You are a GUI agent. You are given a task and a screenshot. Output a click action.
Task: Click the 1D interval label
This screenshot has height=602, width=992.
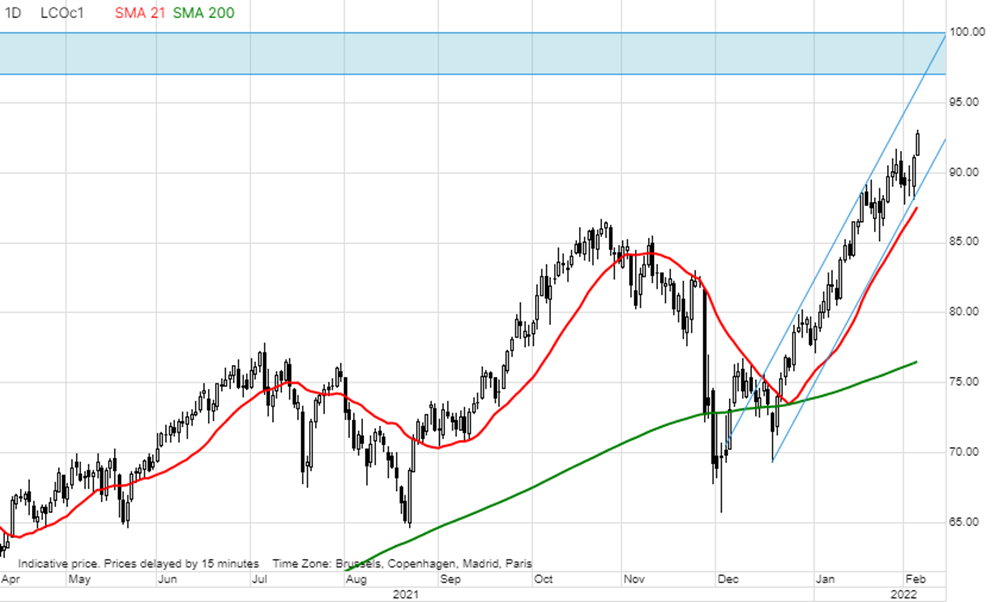pyautogui.click(x=13, y=13)
